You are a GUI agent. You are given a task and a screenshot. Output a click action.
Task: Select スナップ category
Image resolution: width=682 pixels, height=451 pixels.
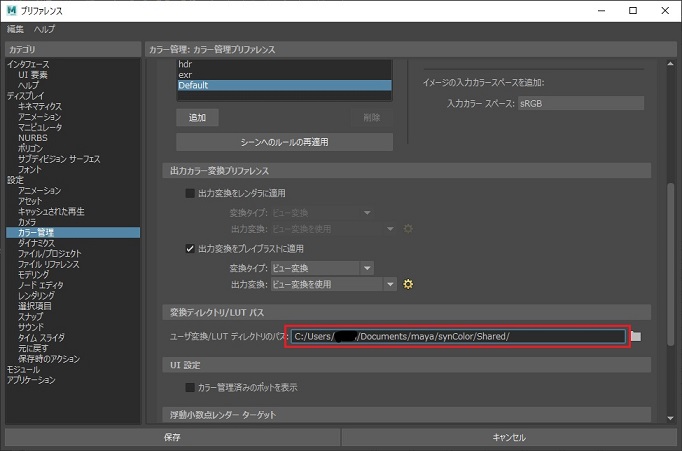30,317
